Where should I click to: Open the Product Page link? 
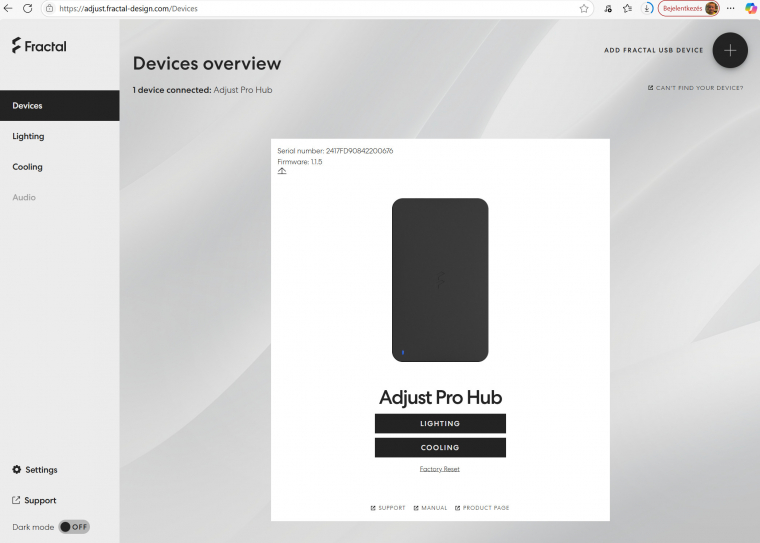(x=482, y=508)
